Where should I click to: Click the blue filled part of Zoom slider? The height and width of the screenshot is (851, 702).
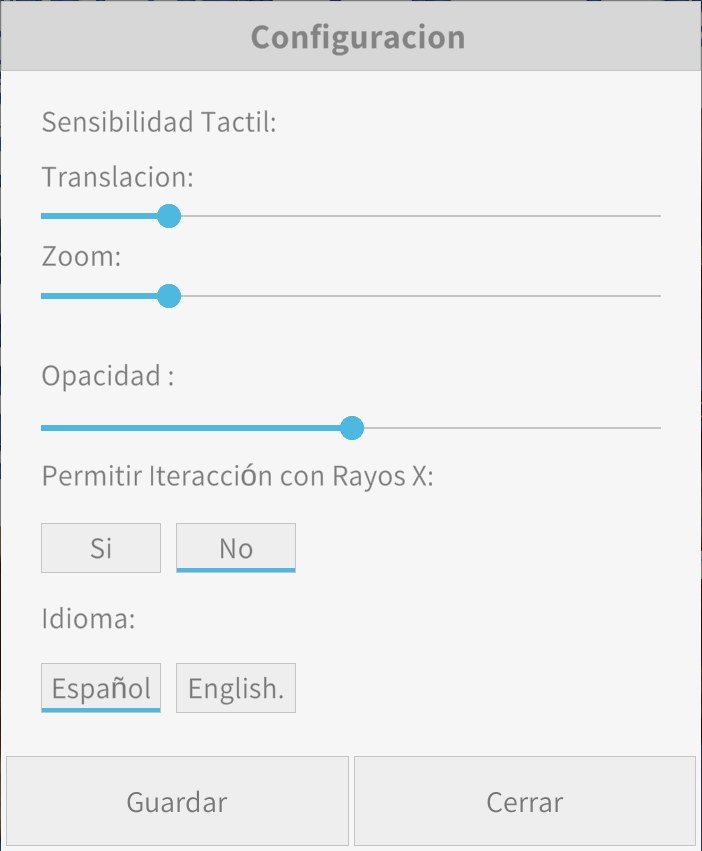tap(100, 296)
